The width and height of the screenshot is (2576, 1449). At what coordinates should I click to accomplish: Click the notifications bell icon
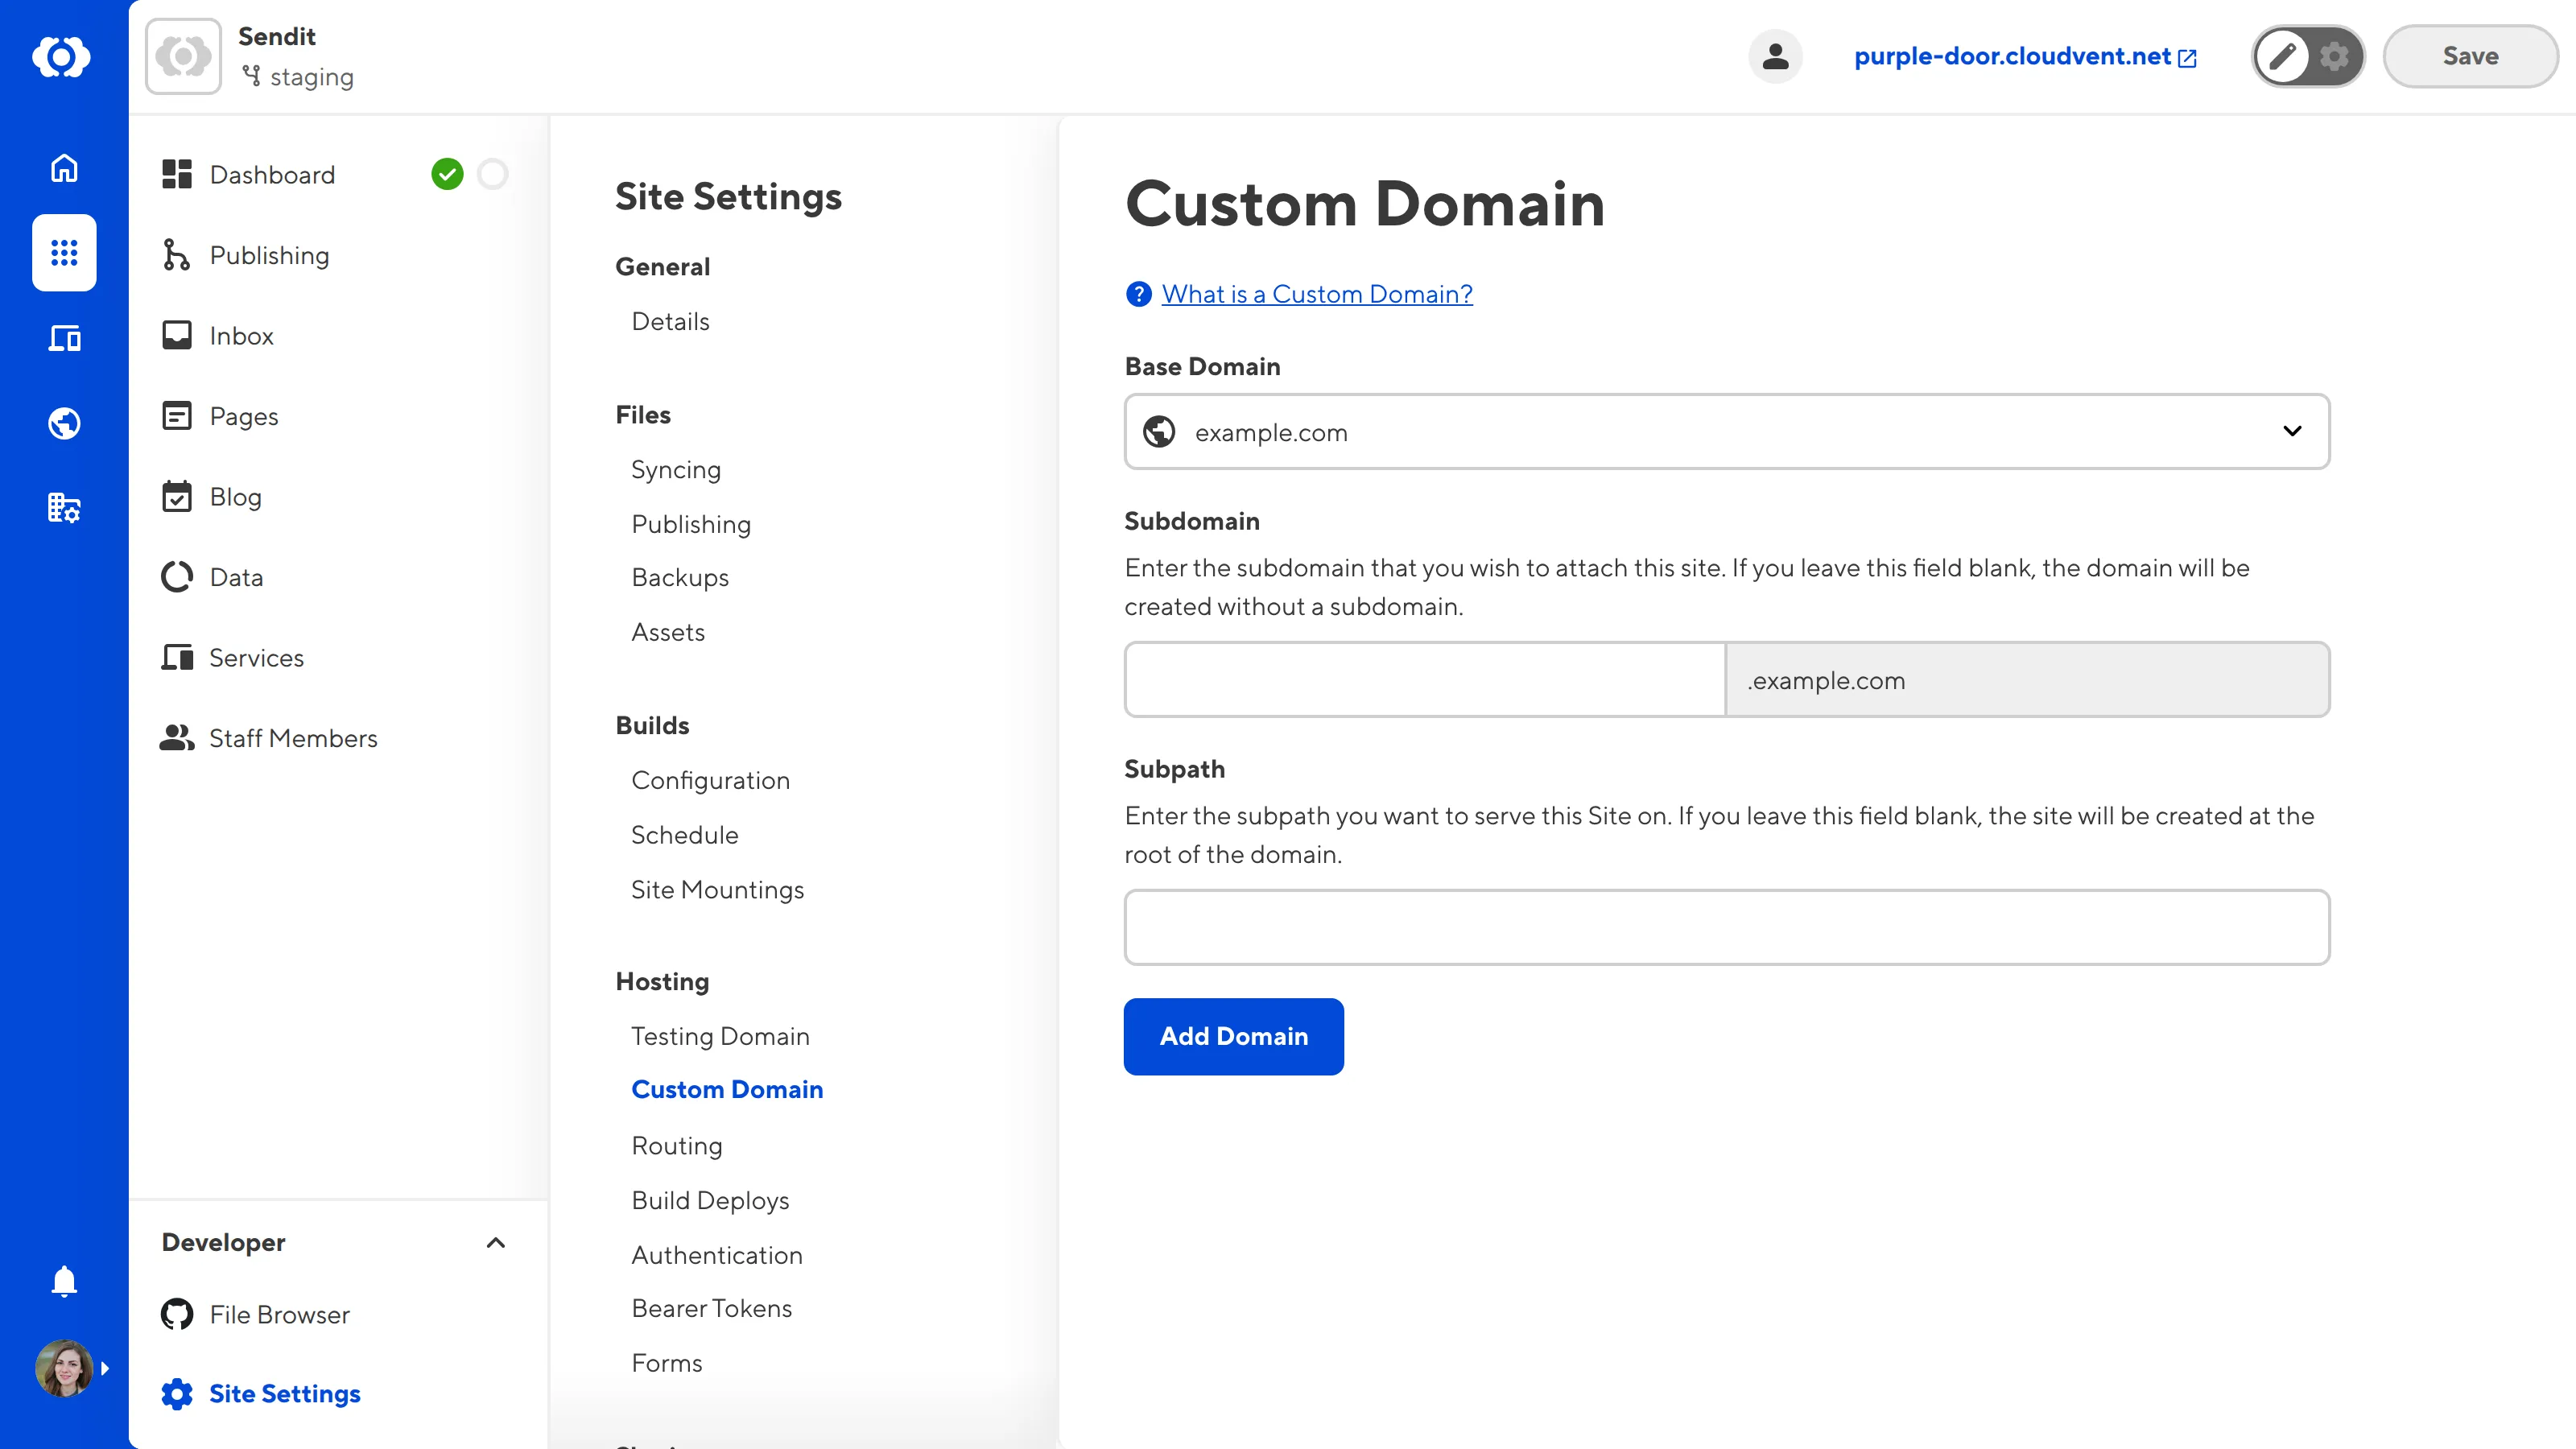(63, 1281)
